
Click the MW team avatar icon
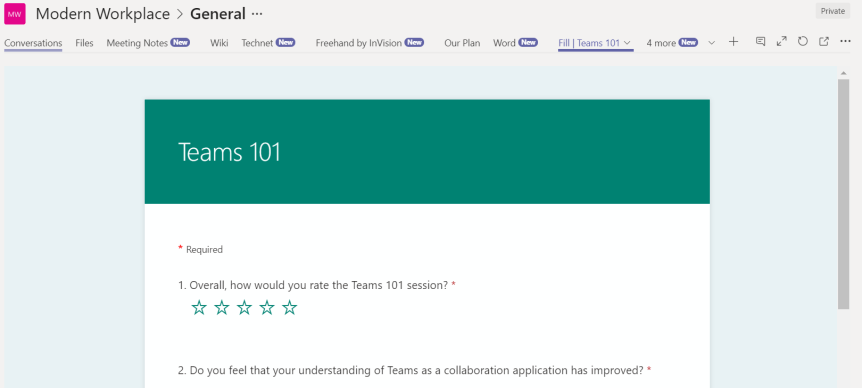[x=15, y=14]
